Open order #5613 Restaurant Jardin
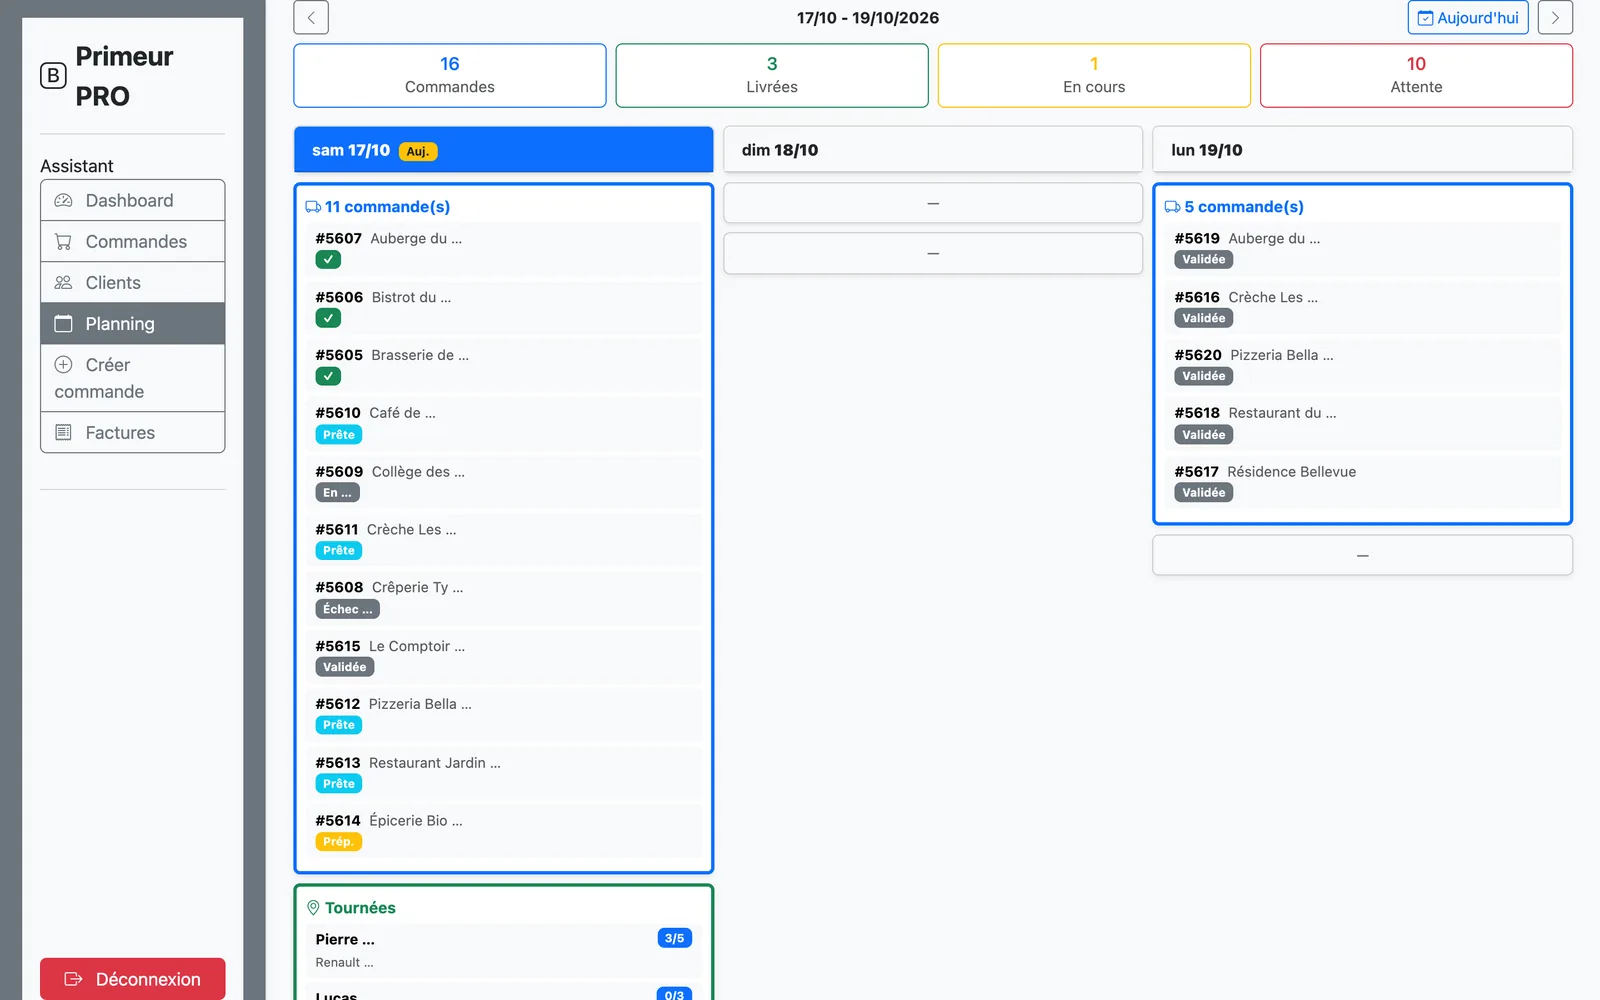The height and width of the screenshot is (1000, 1600). pos(504,773)
